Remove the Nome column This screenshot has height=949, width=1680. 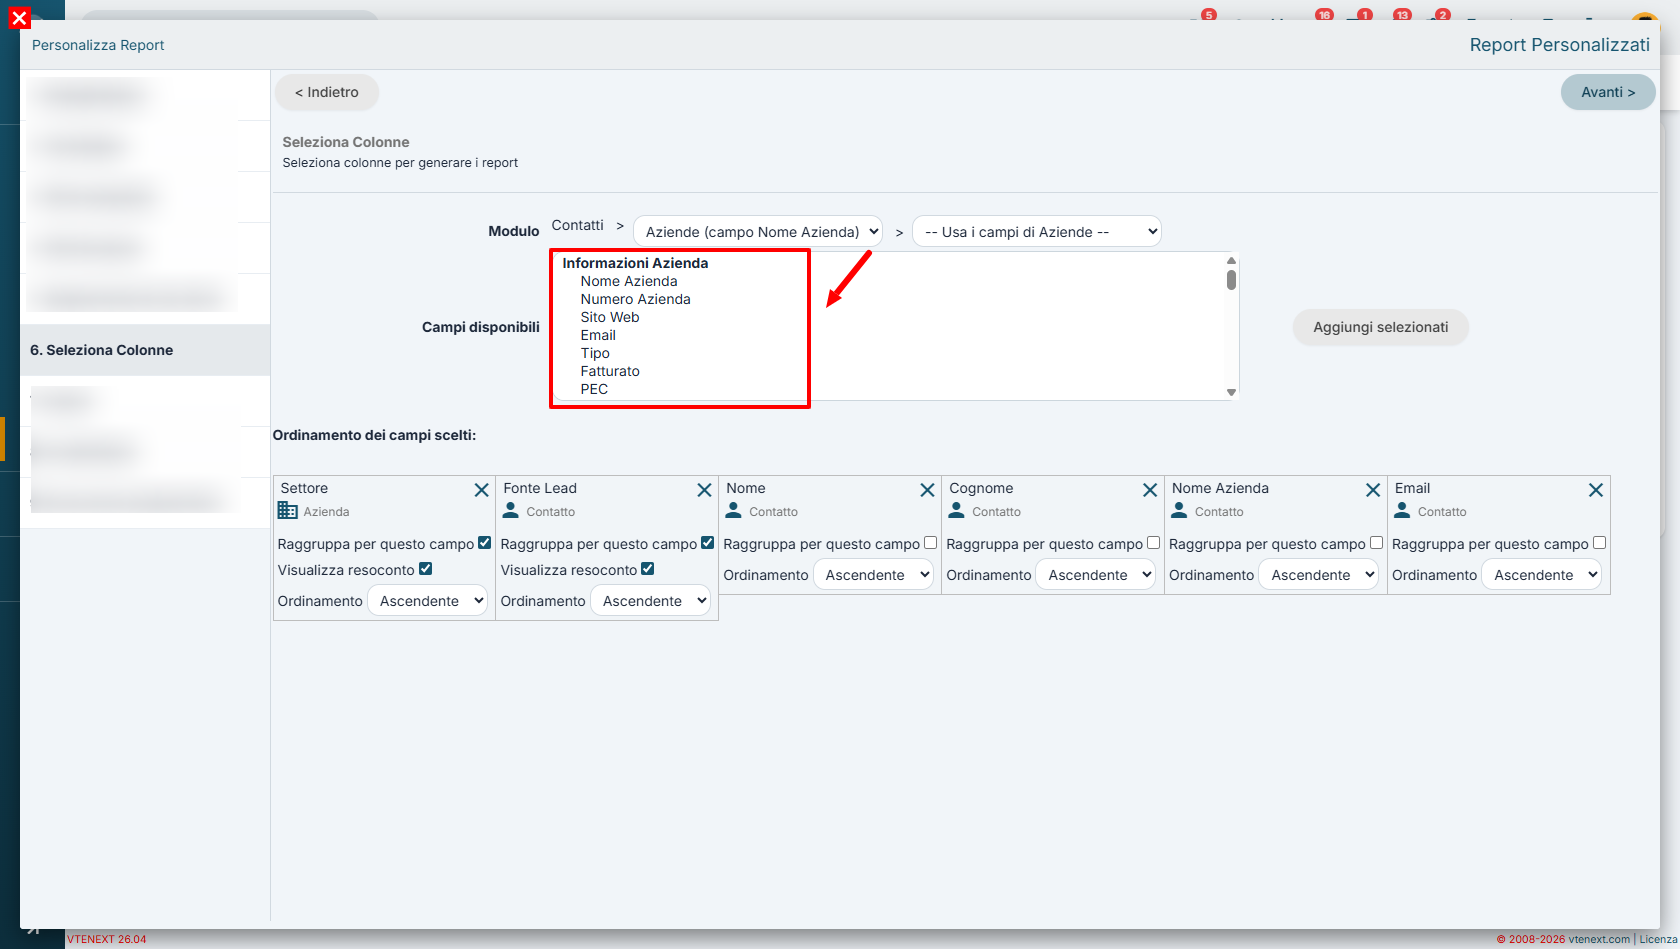928,490
